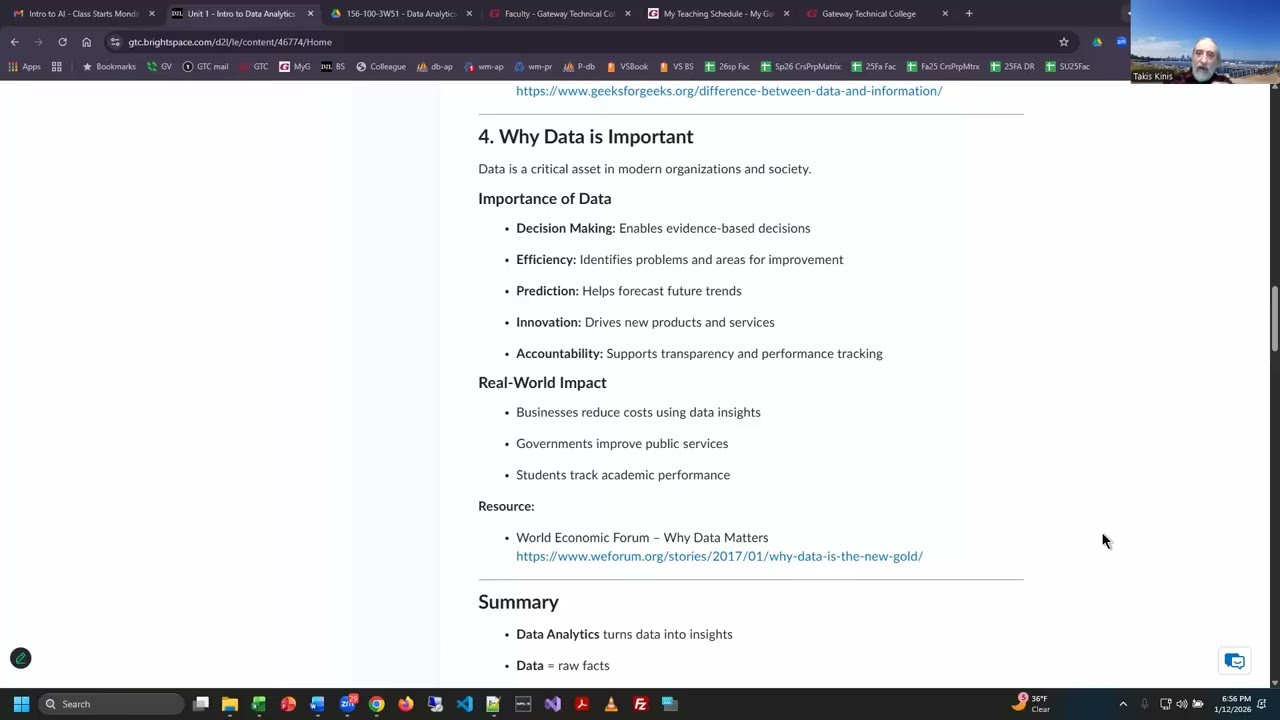Open Task View on taskbar

click(x=201, y=704)
